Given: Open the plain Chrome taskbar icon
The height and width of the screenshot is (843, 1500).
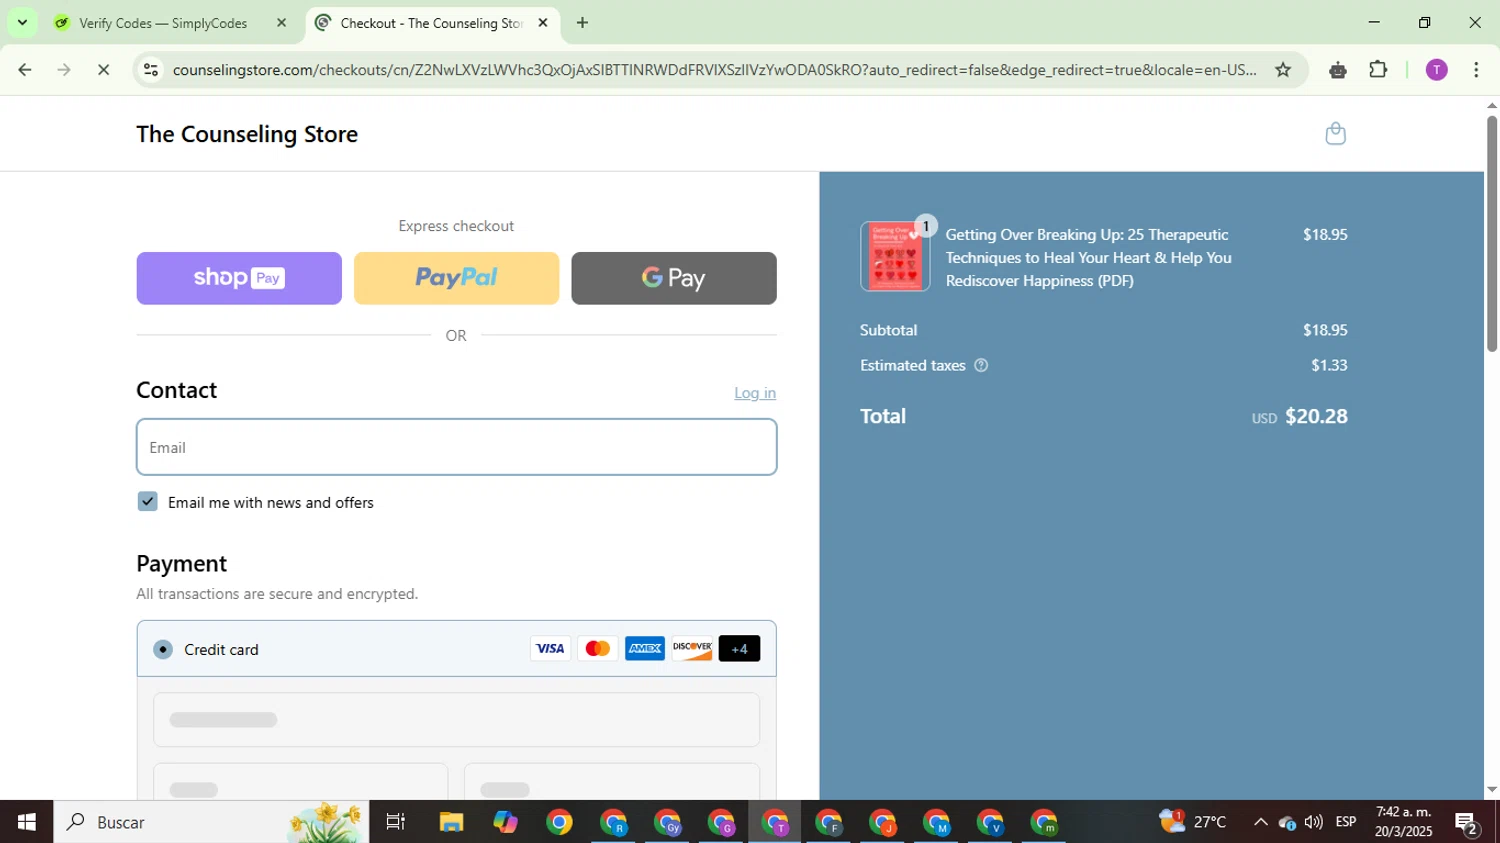Looking at the screenshot, I should pyautogui.click(x=559, y=822).
